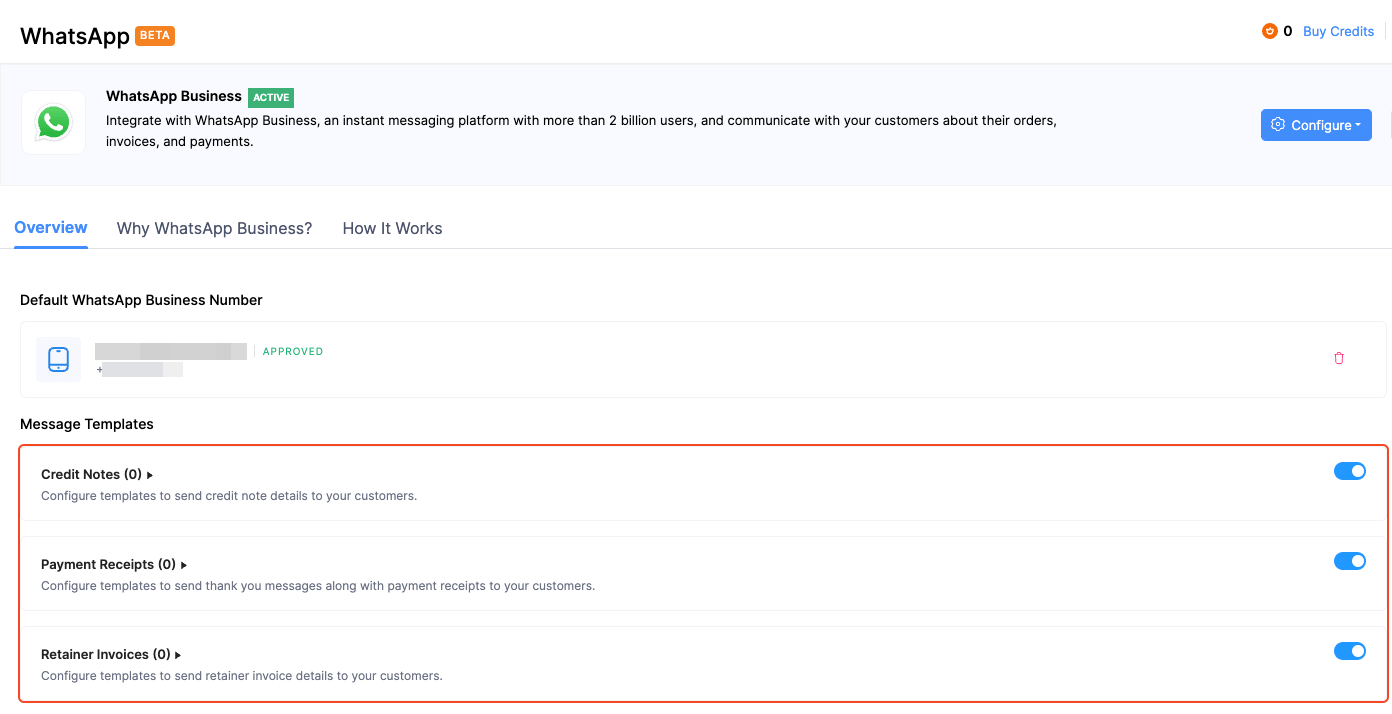Switch to Why WhatsApp Business? tab

pyautogui.click(x=214, y=228)
